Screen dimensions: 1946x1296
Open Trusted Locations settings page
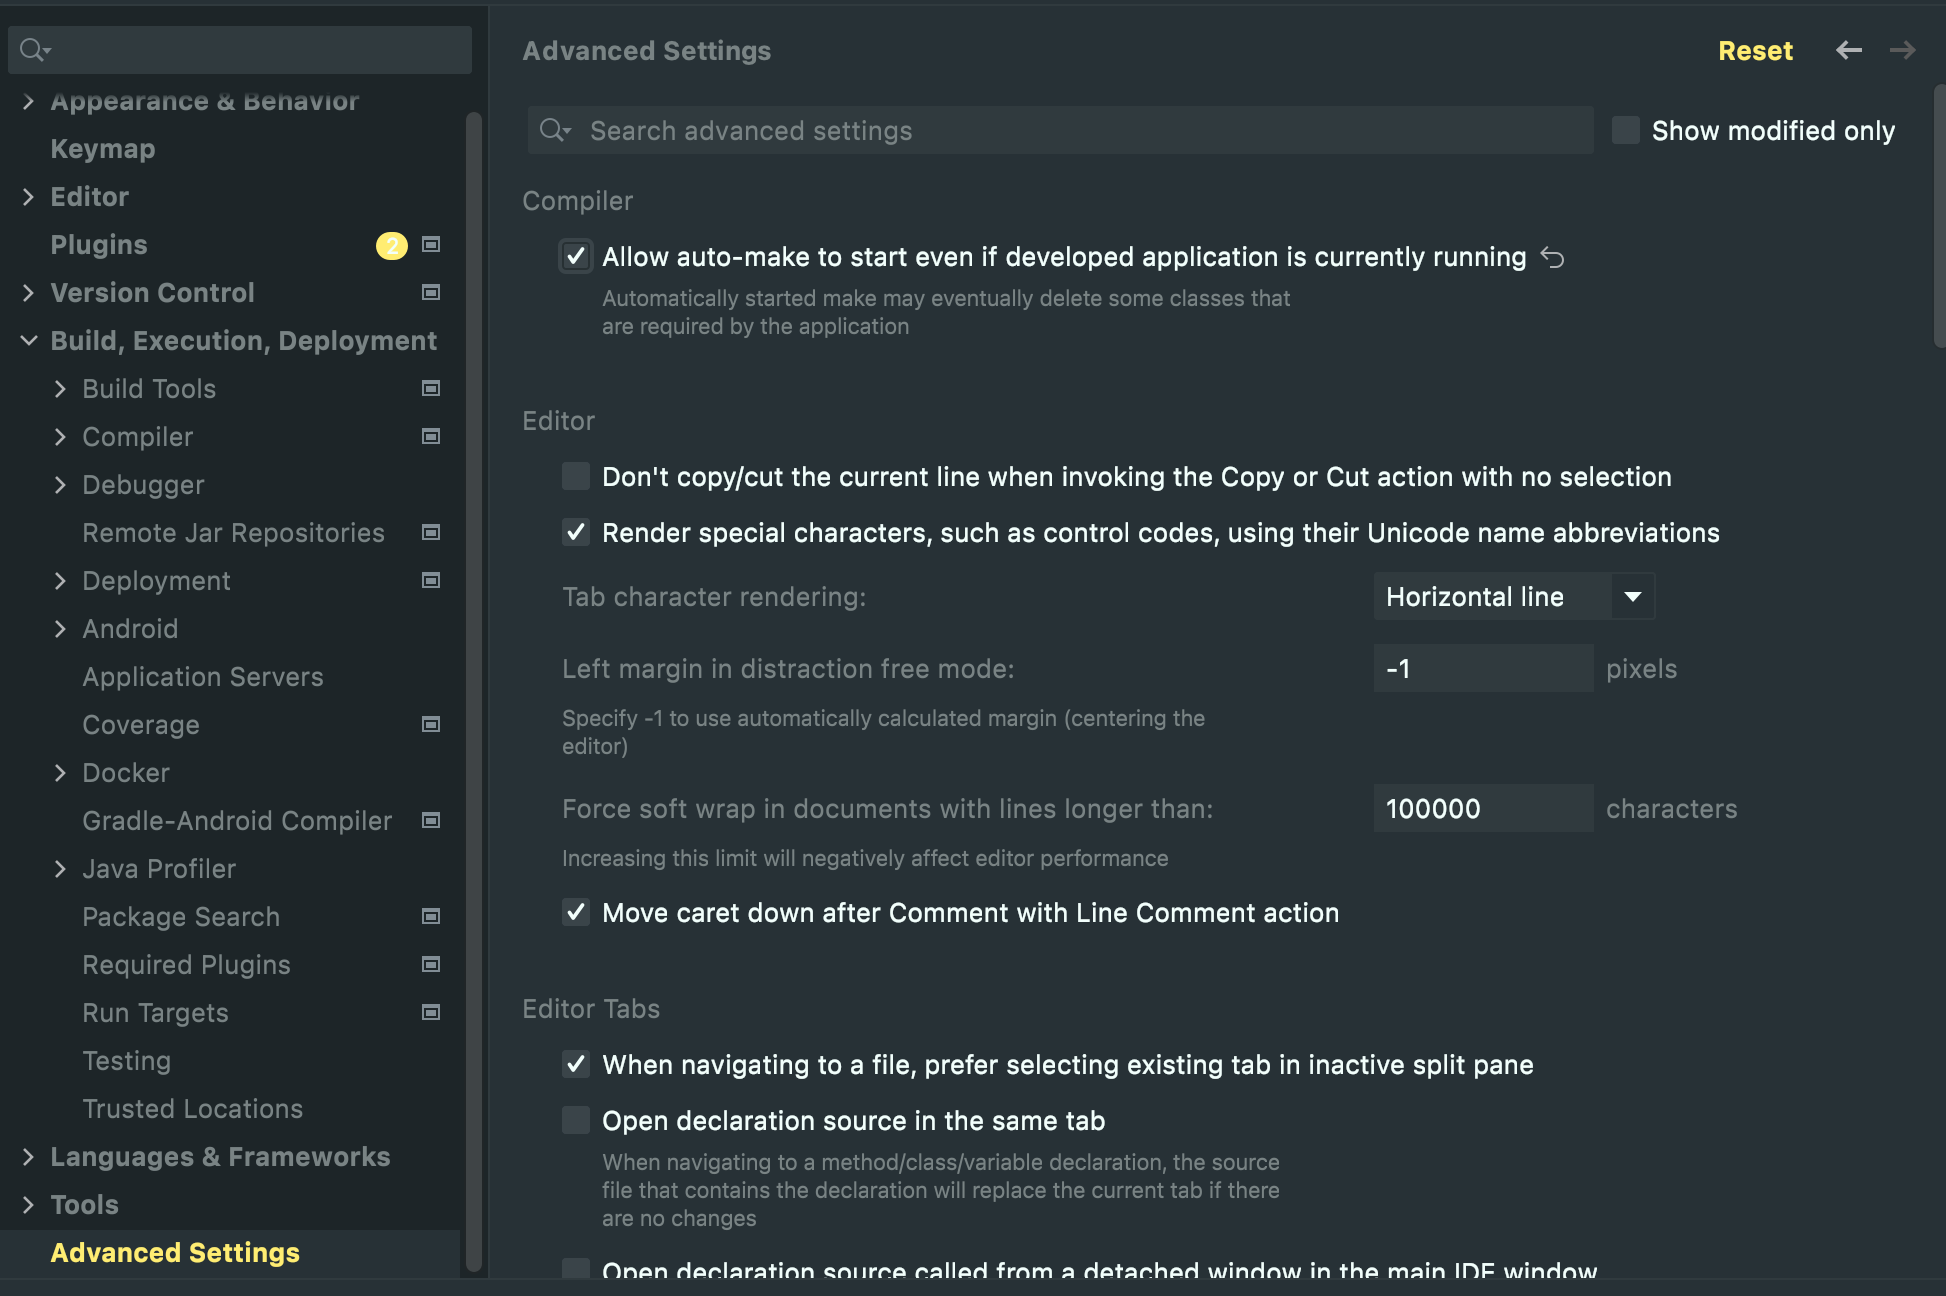192,1108
